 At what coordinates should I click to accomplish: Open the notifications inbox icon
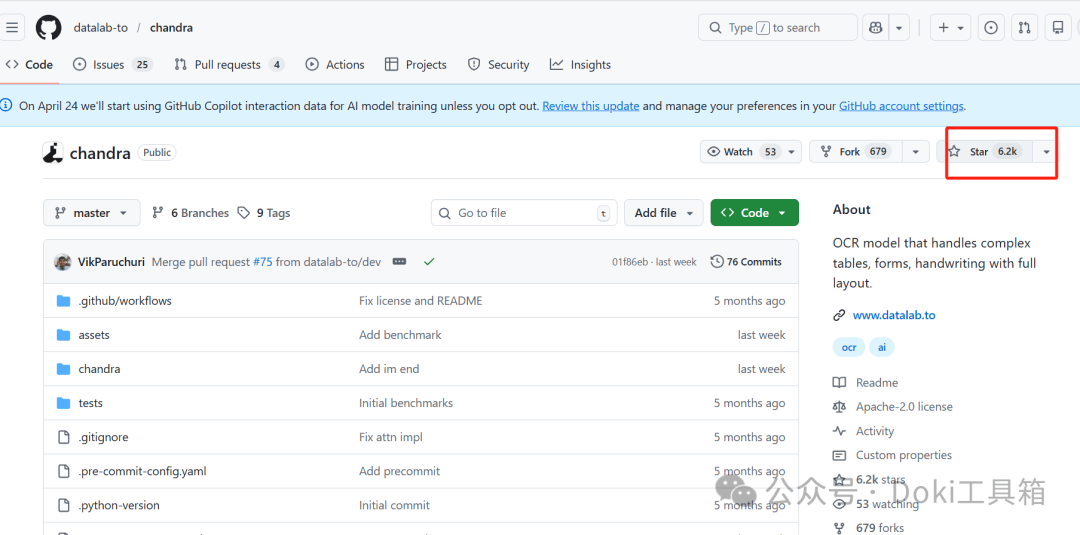click(x=1058, y=28)
